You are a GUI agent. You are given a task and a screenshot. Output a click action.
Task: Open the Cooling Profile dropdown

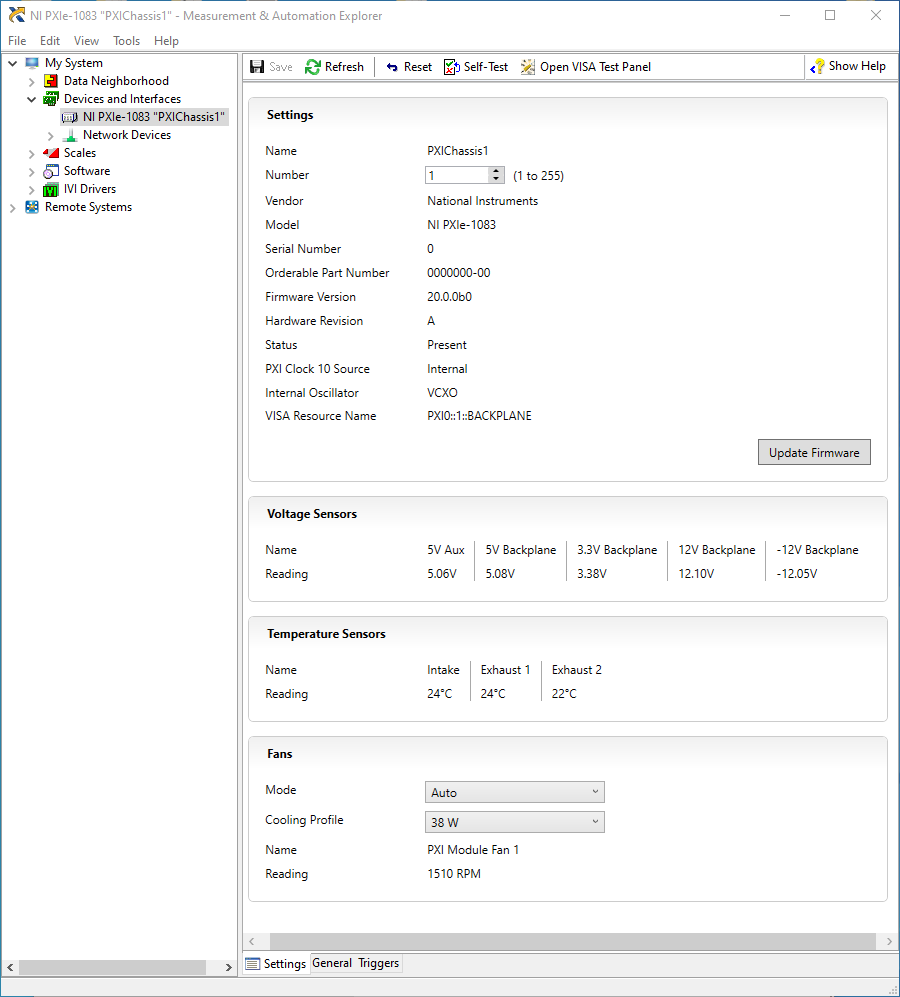(515, 822)
